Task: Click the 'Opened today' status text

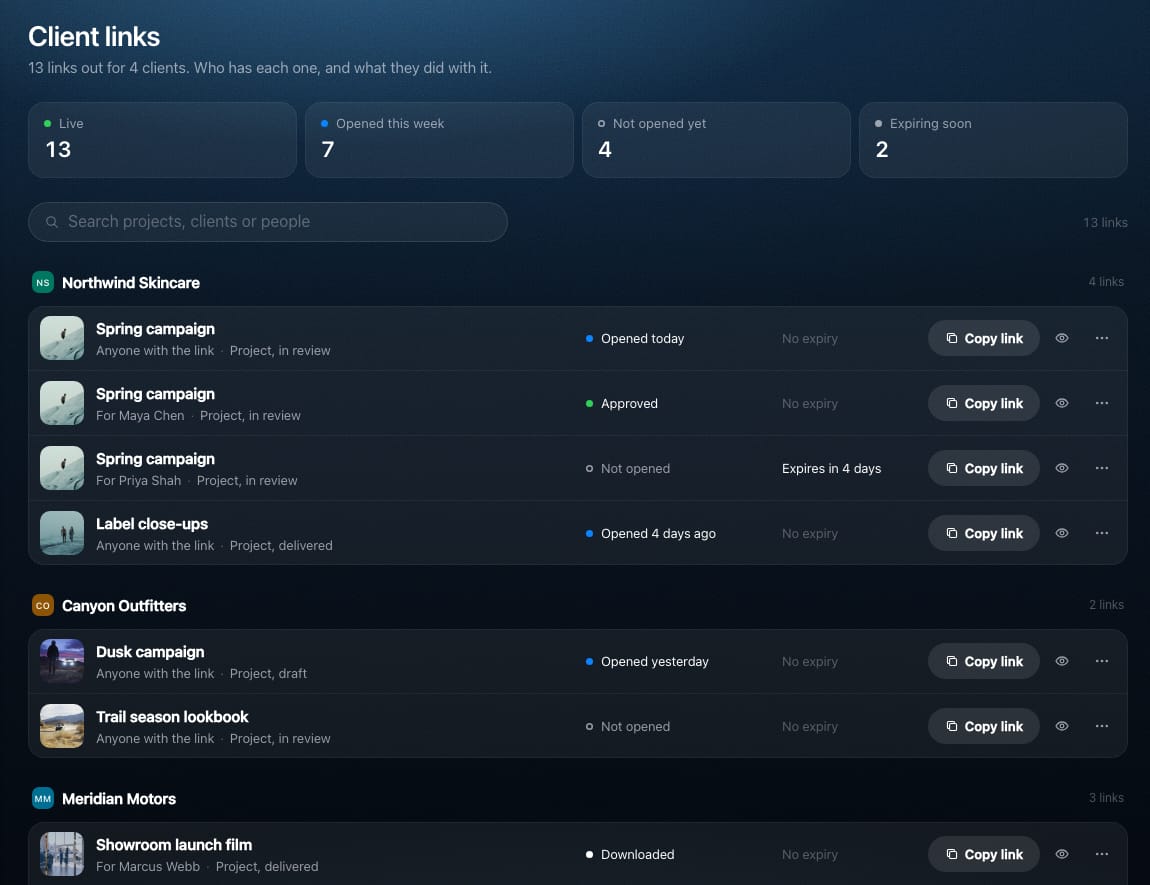Action: point(642,338)
